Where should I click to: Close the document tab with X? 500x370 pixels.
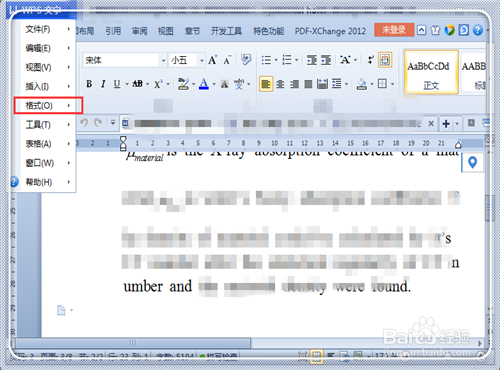tap(431, 124)
